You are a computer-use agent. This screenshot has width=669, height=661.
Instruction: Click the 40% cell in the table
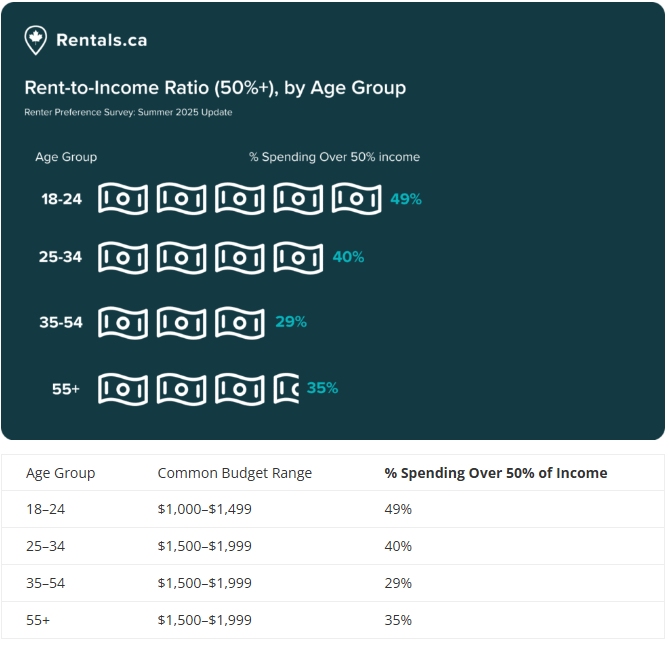coord(398,546)
